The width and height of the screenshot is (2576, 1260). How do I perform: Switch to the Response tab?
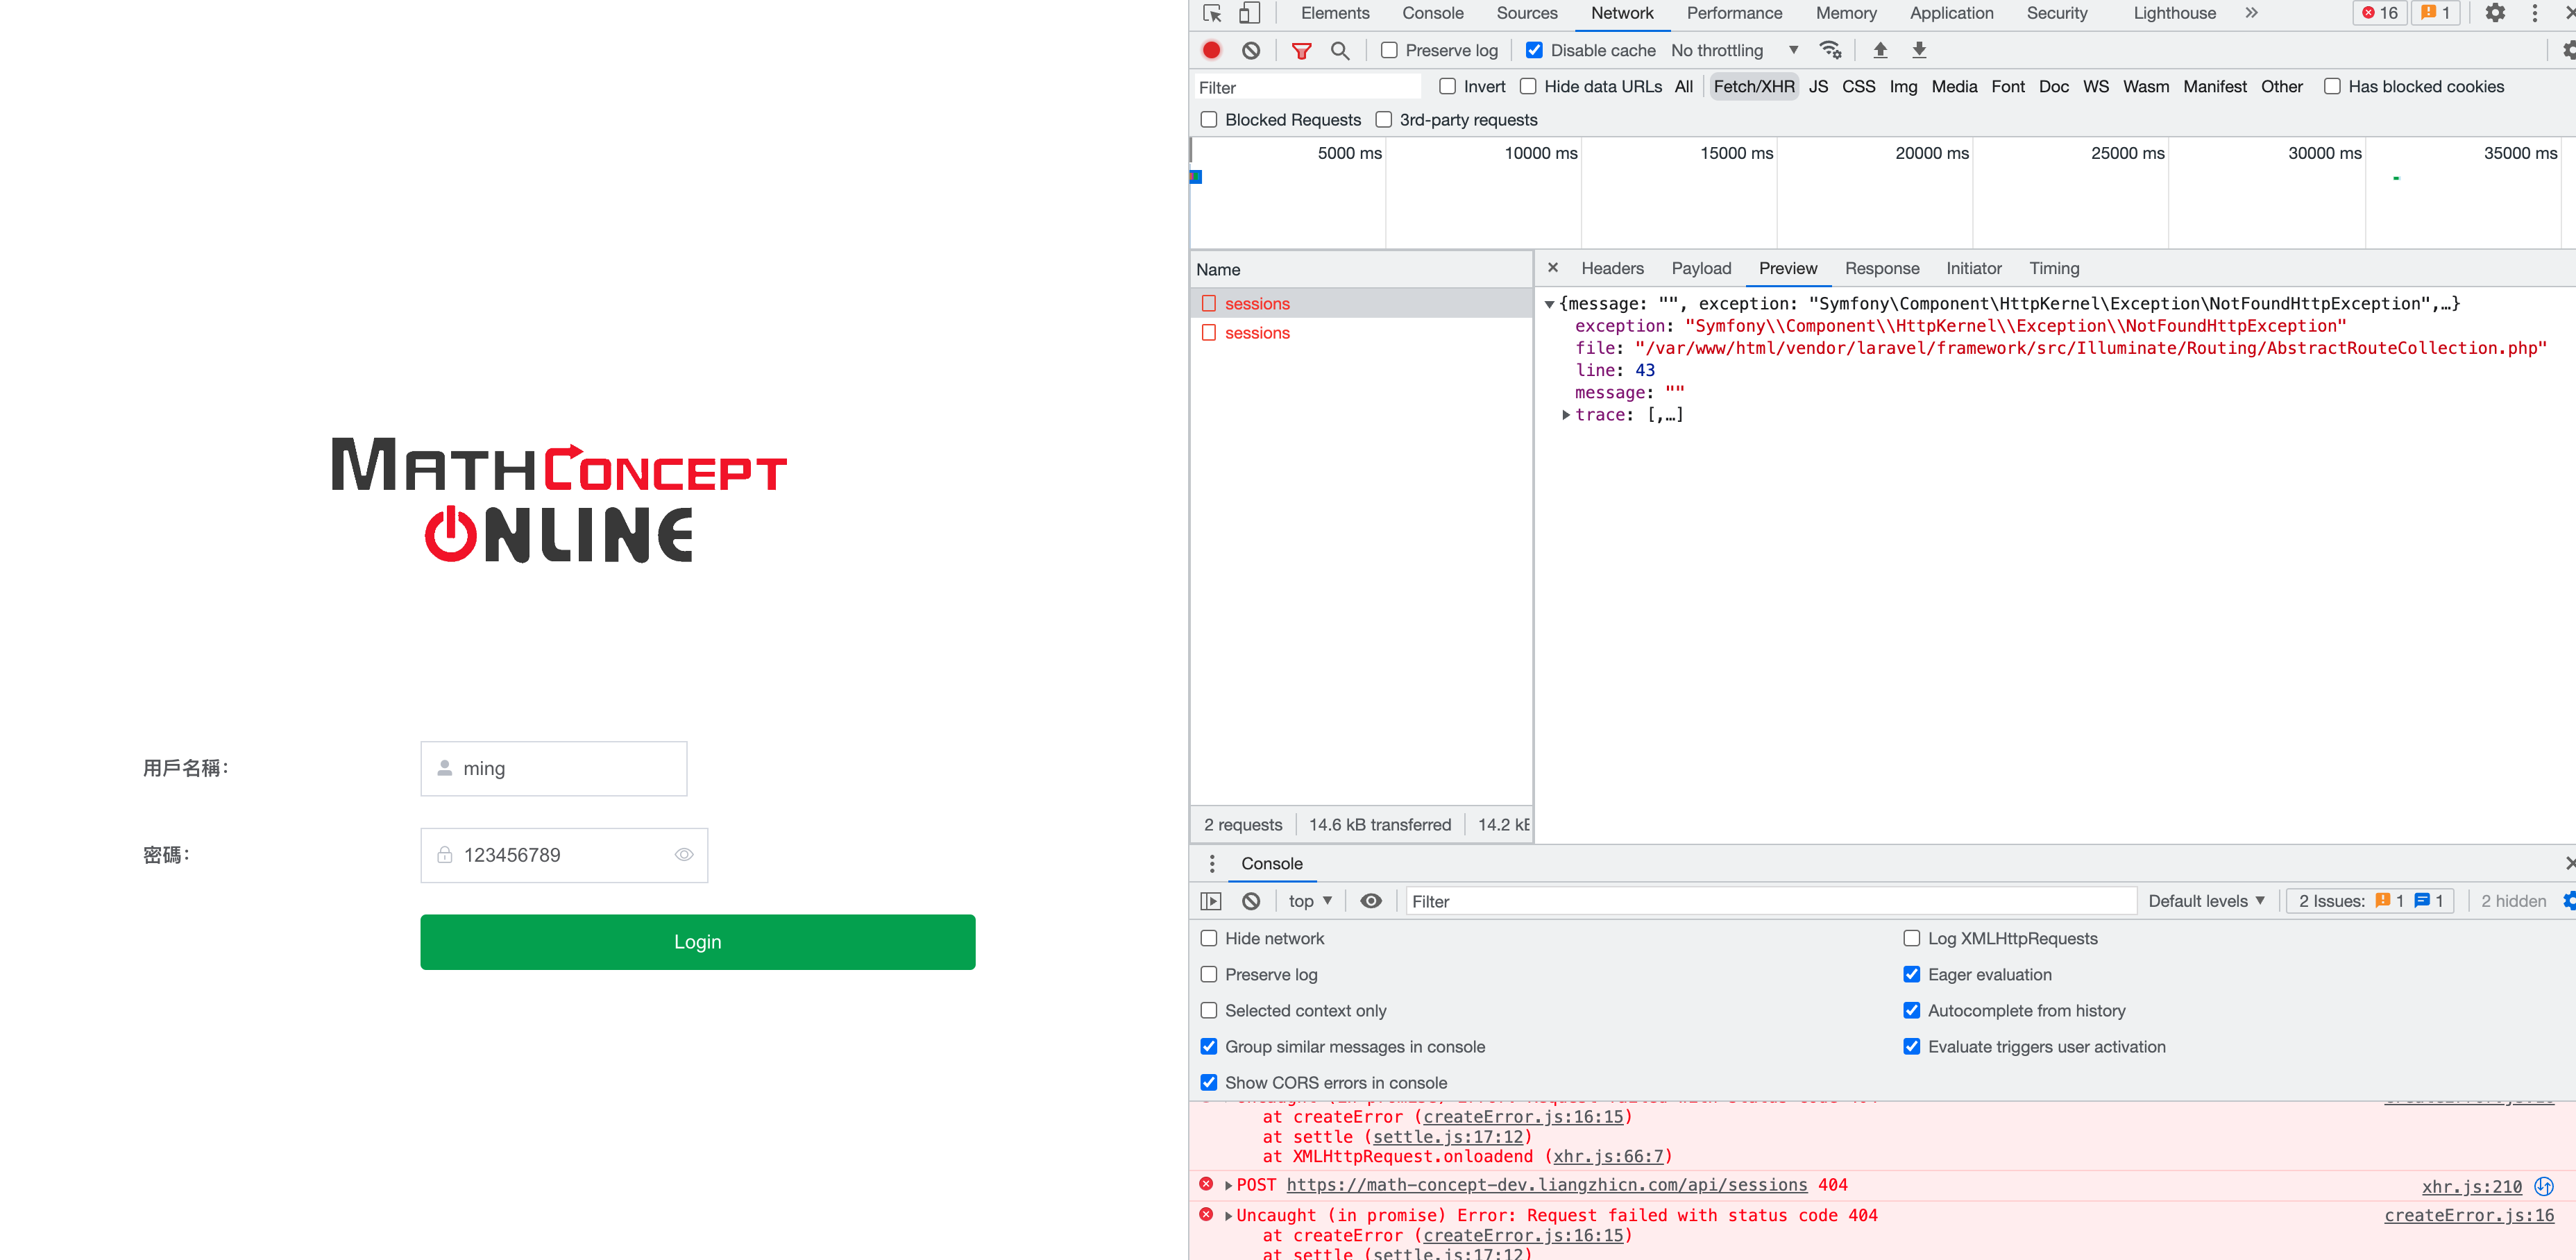point(1881,268)
